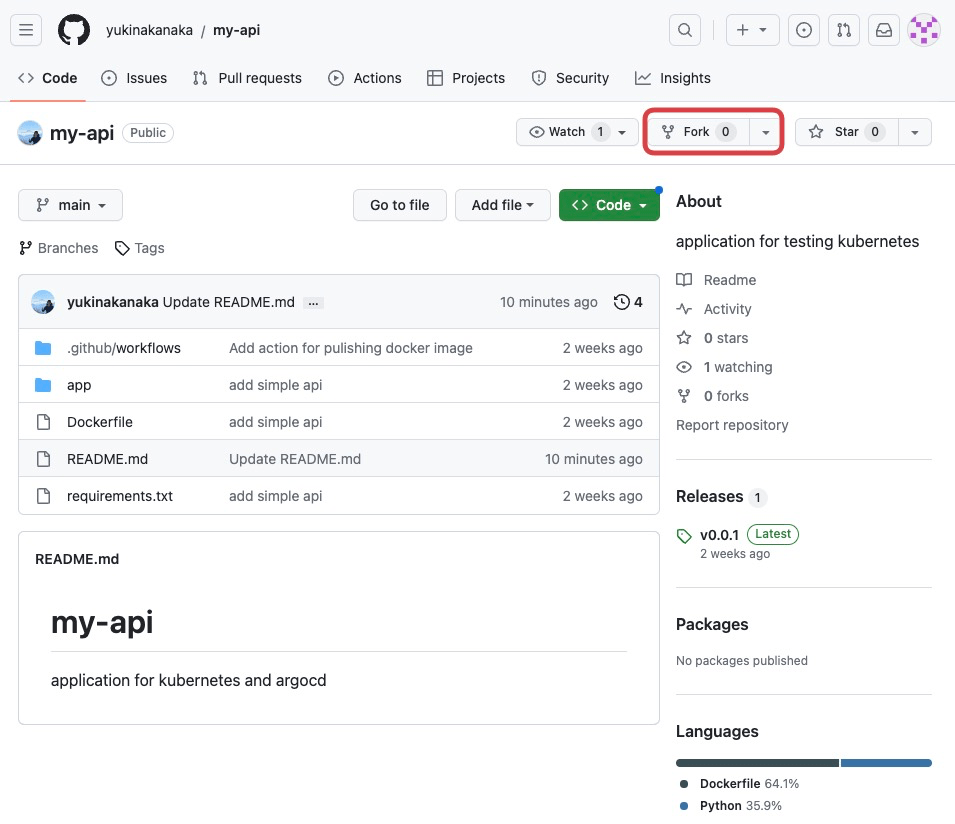Open the issues icon in header
This screenshot has width=955, height=824.
[804, 30]
